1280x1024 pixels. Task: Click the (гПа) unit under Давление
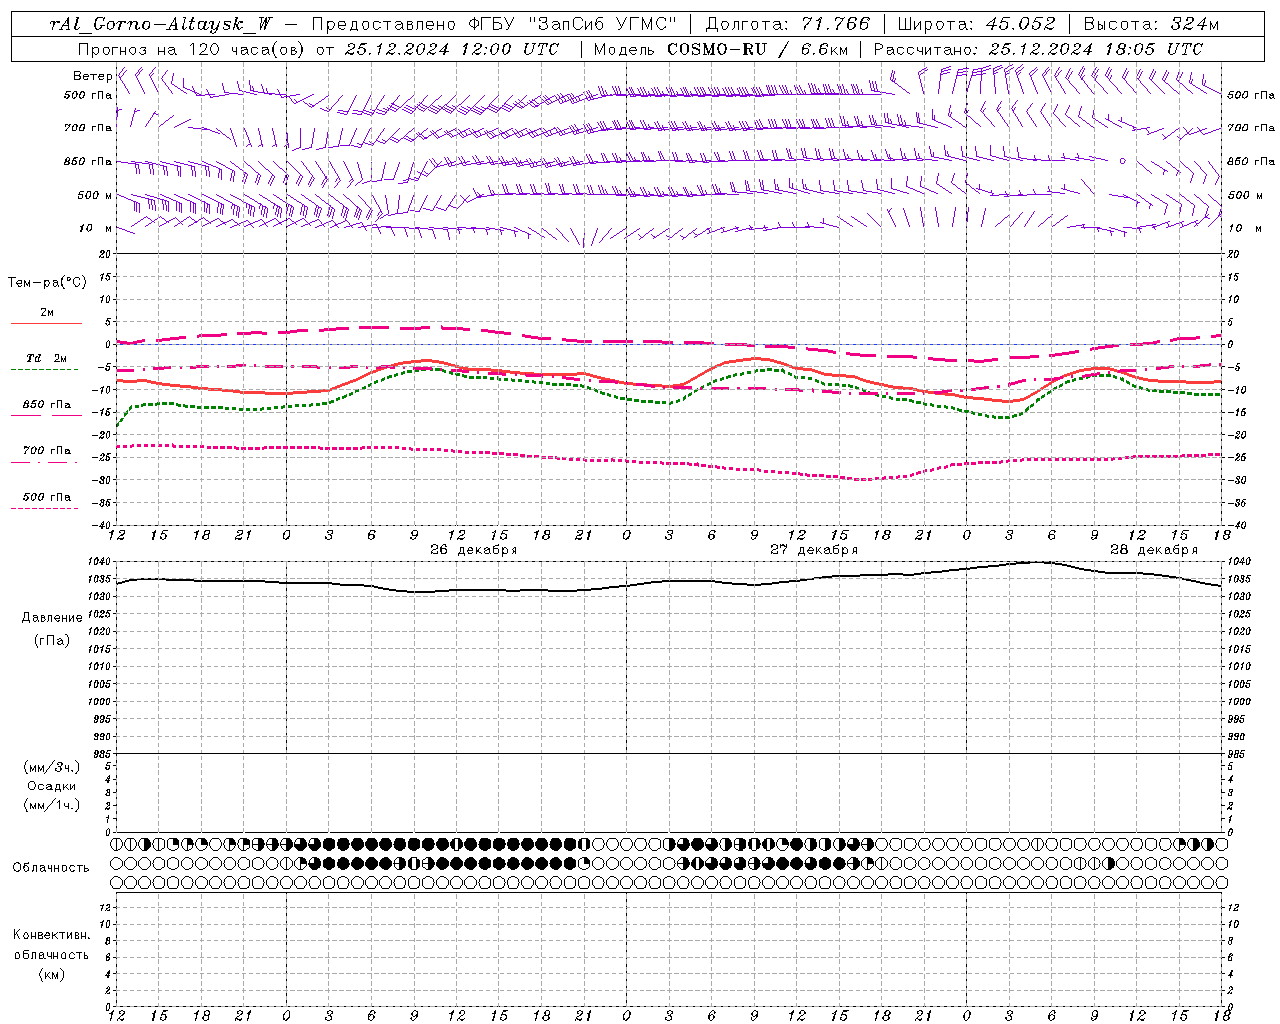[52, 641]
